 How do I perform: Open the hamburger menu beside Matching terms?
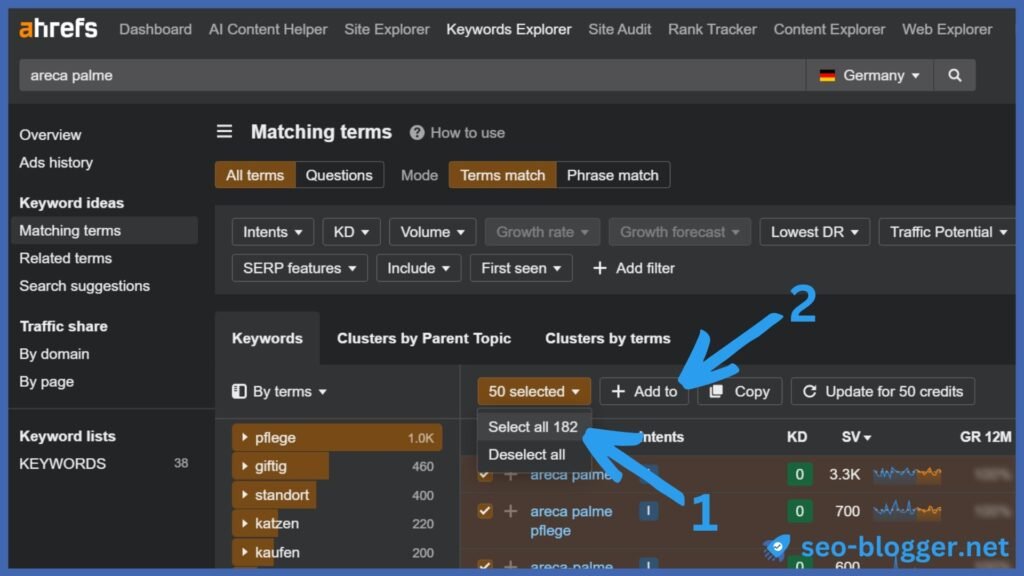pos(224,132)
